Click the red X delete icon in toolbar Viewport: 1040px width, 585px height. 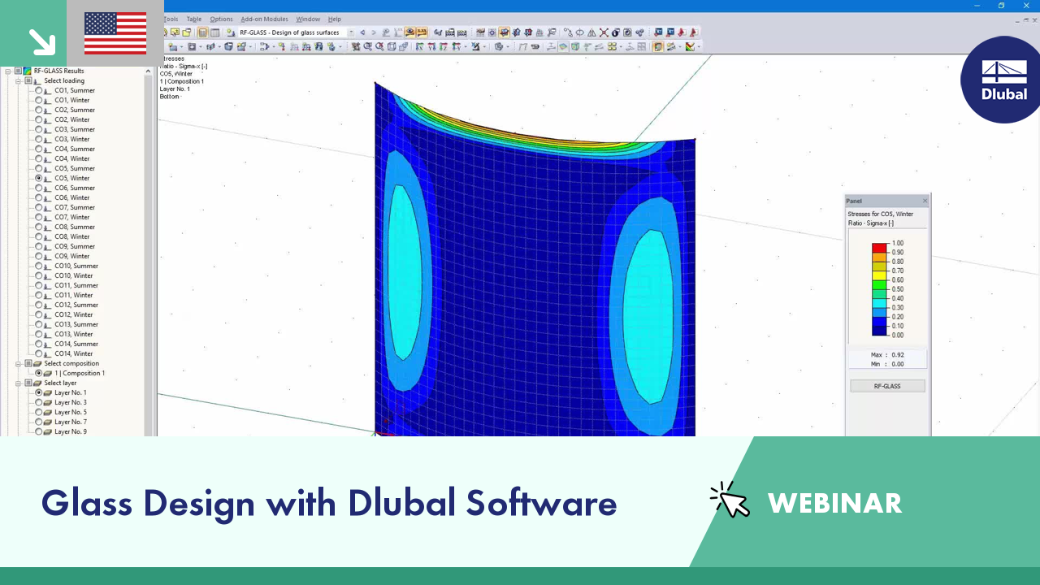click(604, 32)
